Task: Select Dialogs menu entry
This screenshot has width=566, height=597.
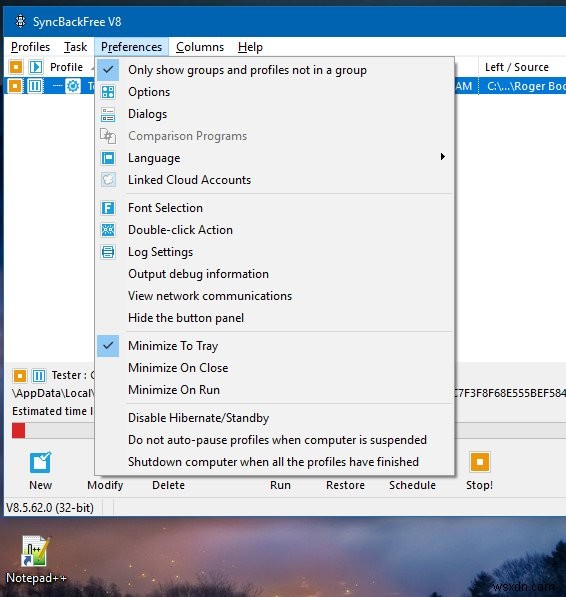Action: coord(275,114)
